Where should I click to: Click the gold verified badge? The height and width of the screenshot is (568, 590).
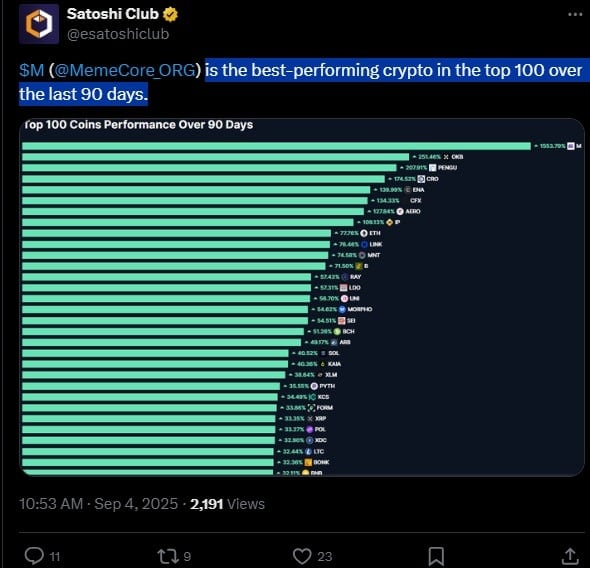point(170,14)
